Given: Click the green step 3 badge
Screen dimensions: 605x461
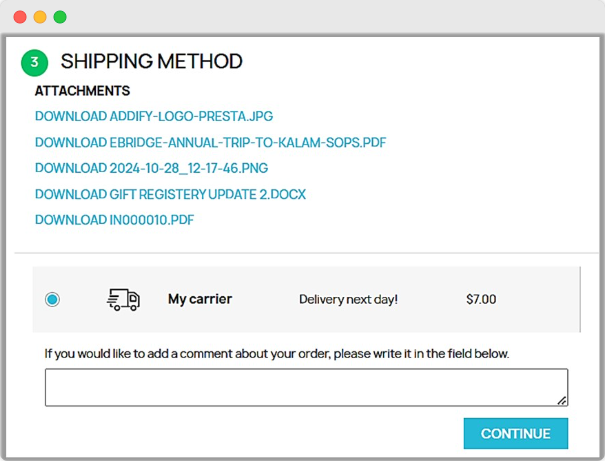Looking at the screenshot, I should [35, 62].
